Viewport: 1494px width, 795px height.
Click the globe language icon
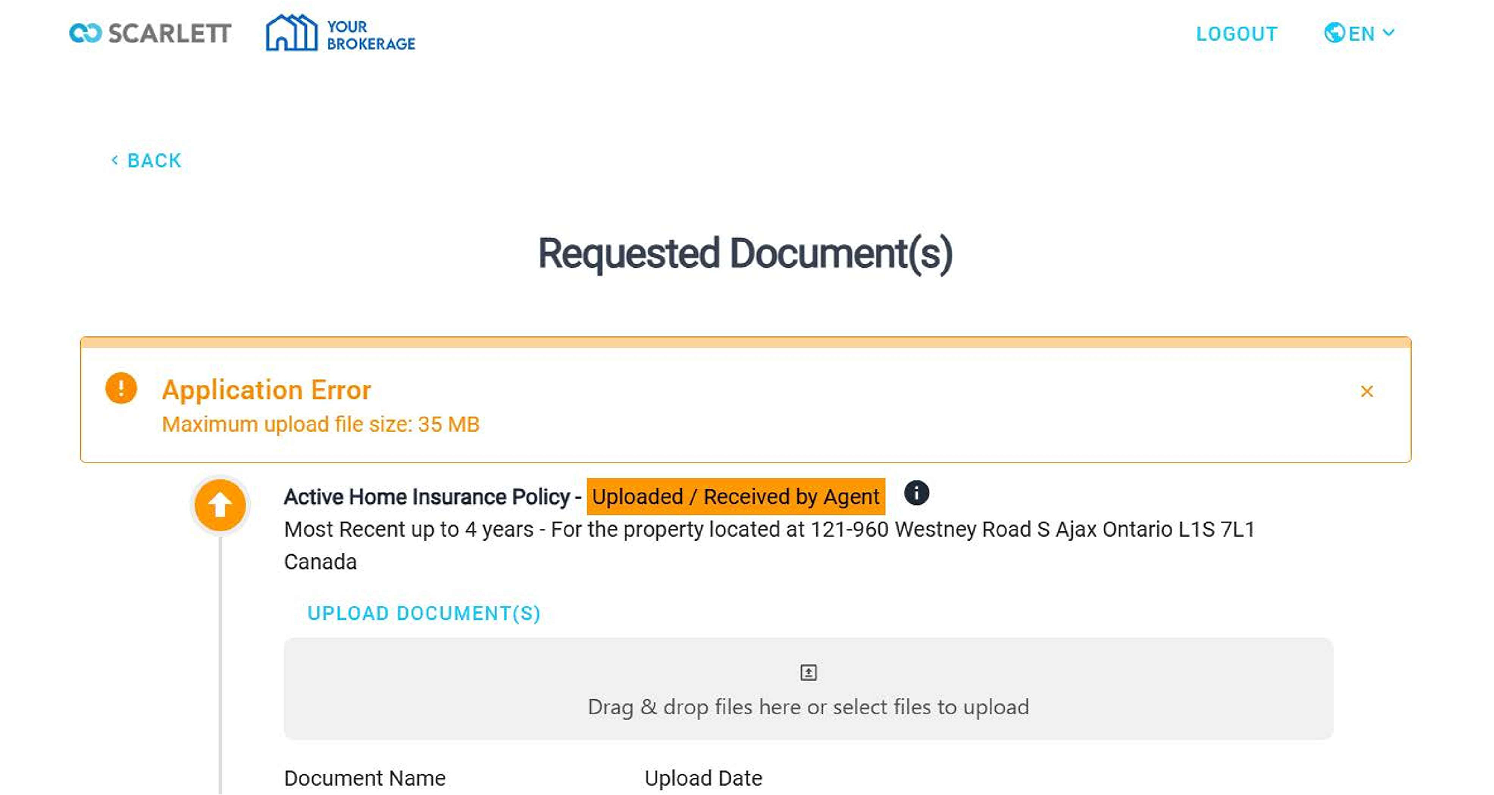coord(1333,33)
